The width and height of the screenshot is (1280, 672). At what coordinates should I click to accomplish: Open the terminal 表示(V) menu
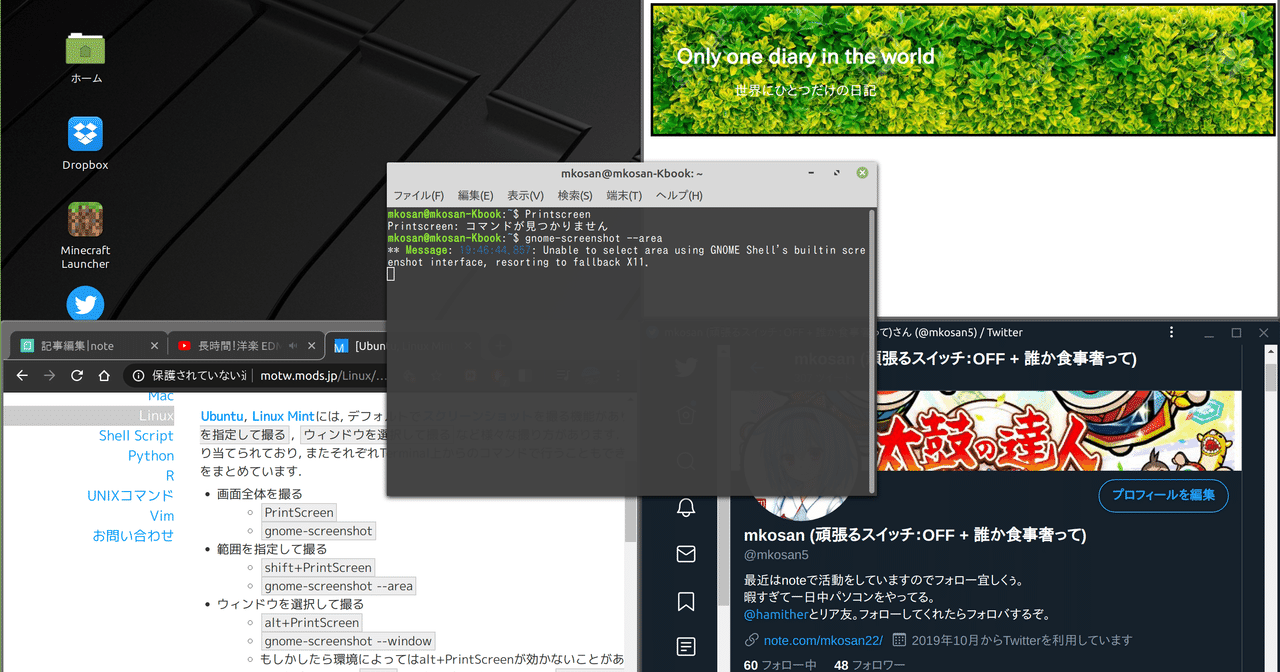click(x=525, y=196)
